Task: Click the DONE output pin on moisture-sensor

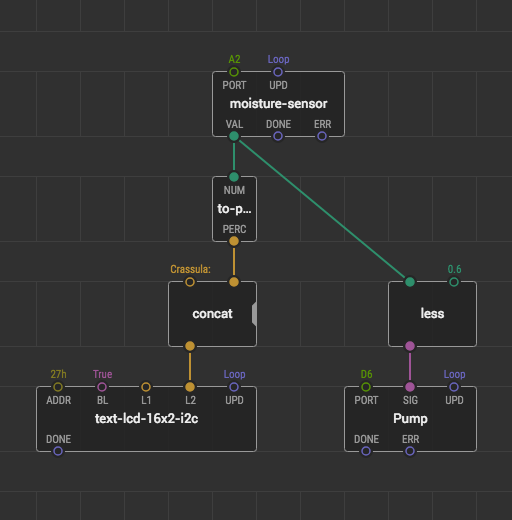Action: 278,136
